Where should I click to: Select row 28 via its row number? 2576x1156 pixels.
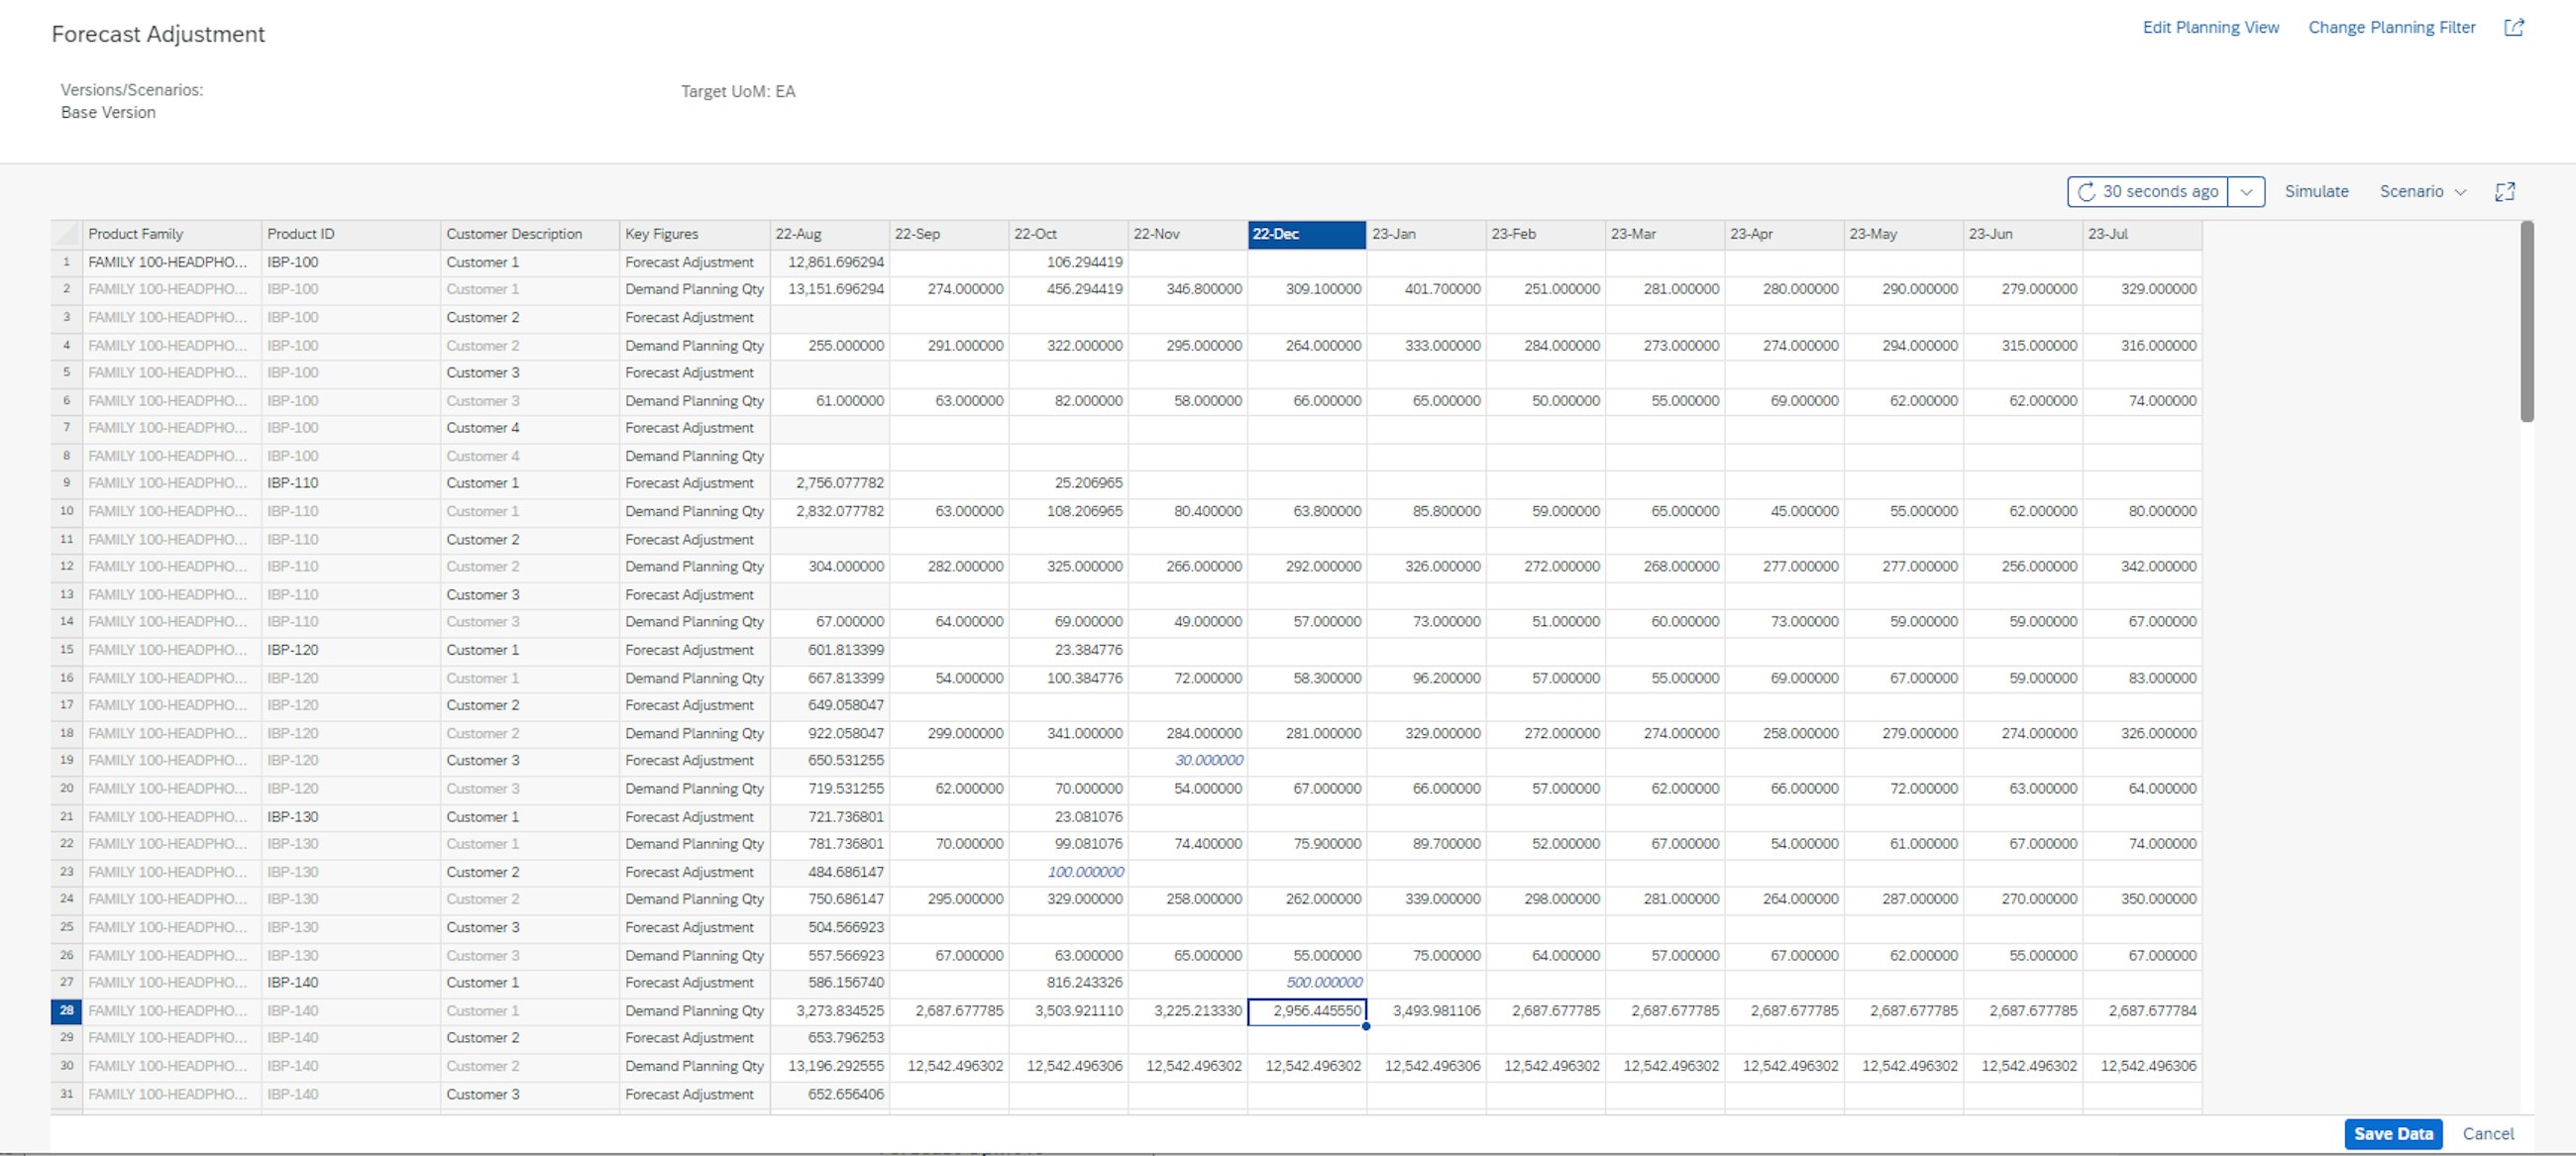[66, 1010]
